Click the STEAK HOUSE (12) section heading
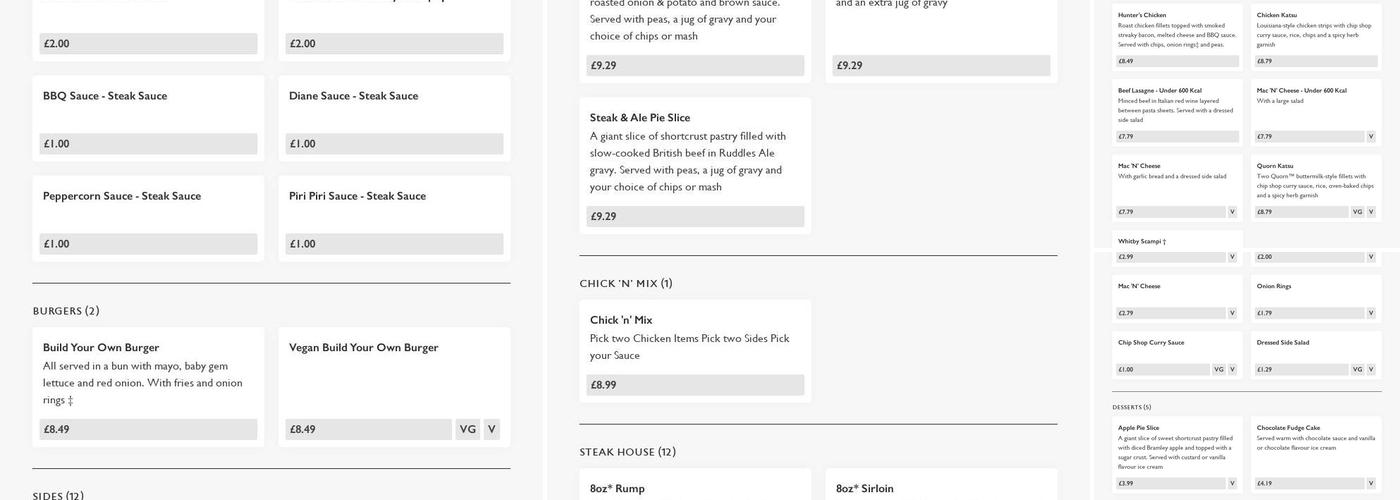The image size is (1400, 500). click(x=627, y=452)
